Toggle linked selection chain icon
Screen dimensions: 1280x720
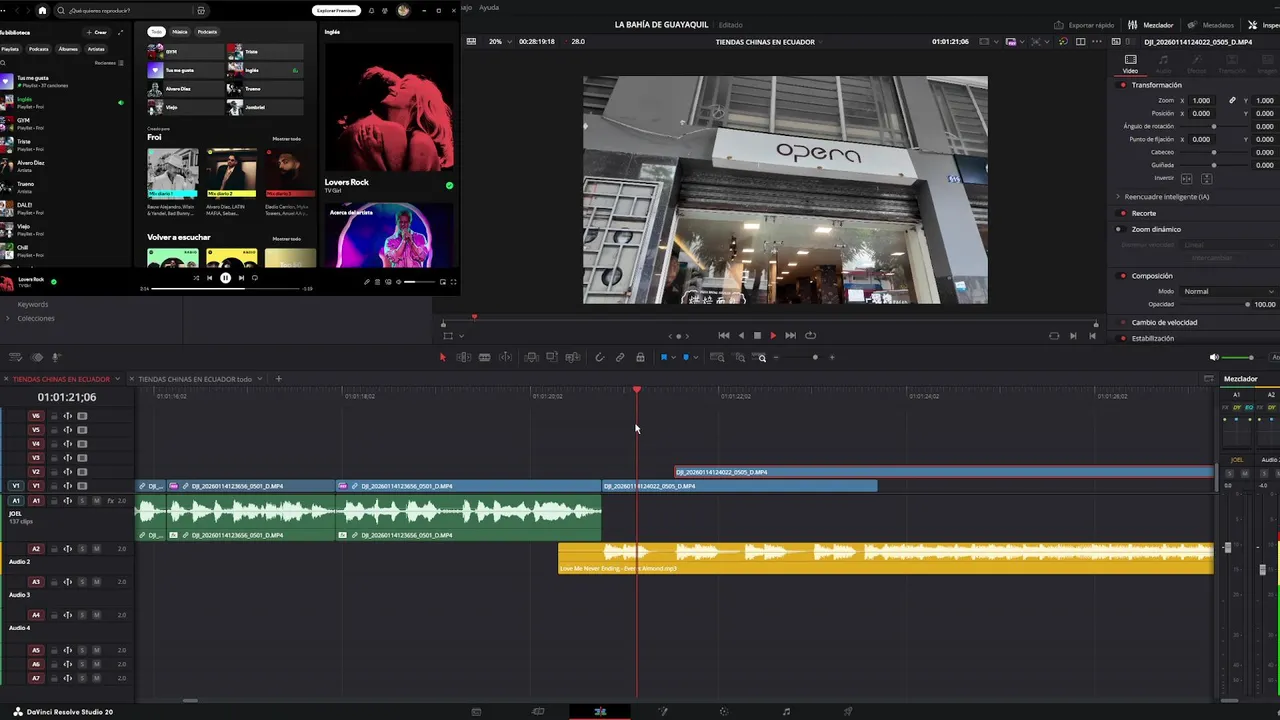tap(620, 357)
